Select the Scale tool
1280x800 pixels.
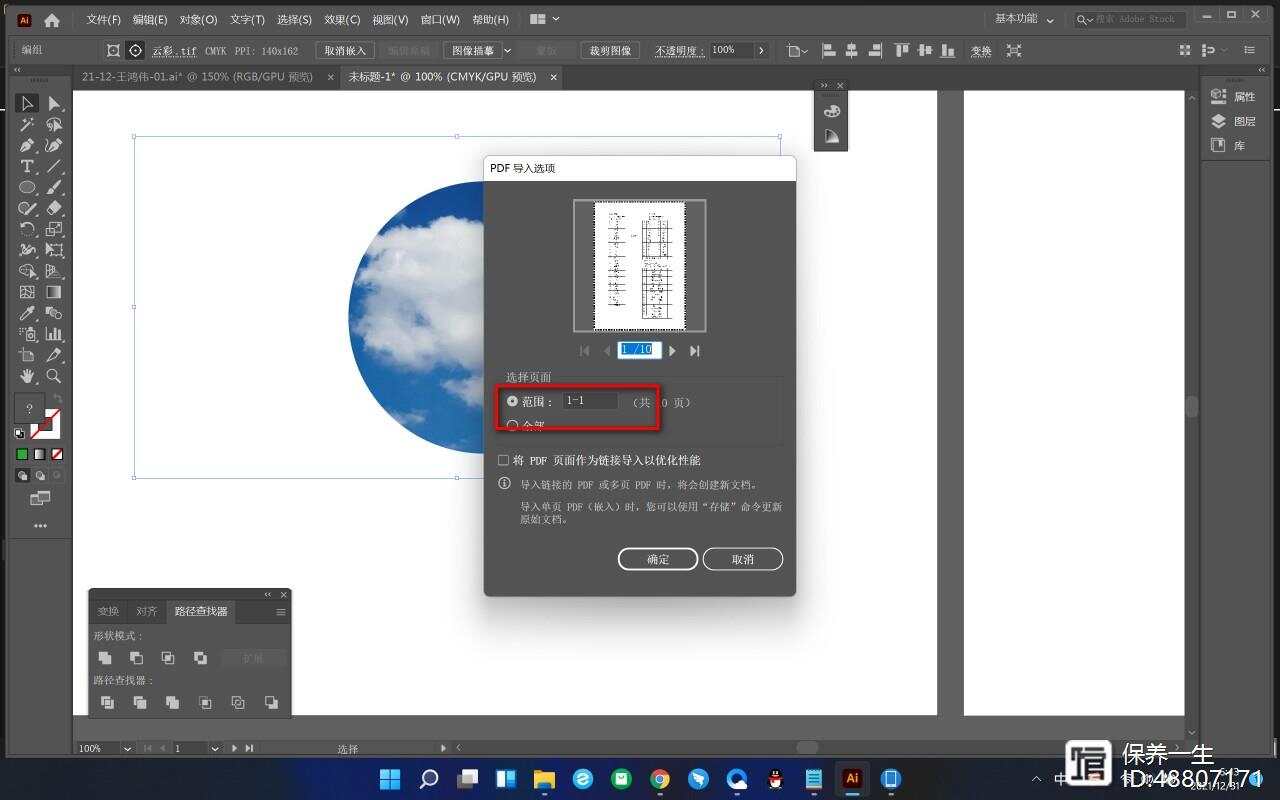54,229
